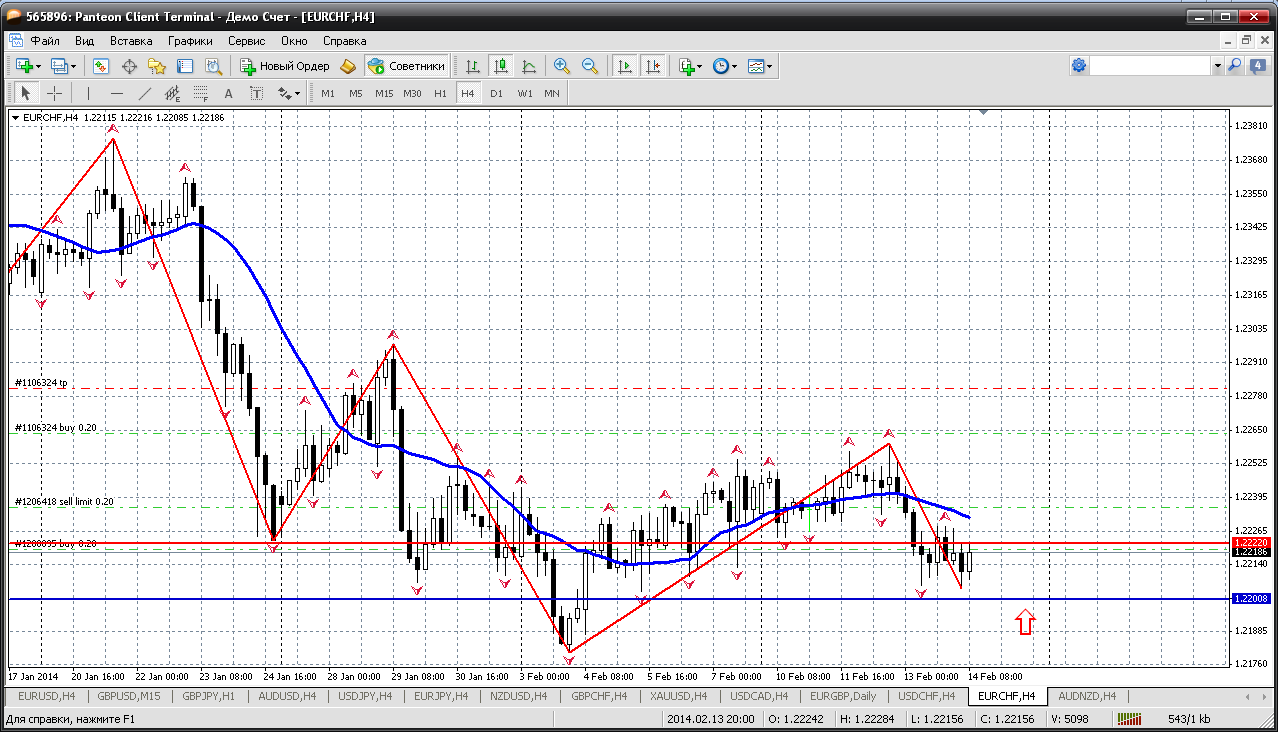The height and width of the screenshot is (732, 1278).
Task: Open the Справка menu
Action: tap(344, 41)
